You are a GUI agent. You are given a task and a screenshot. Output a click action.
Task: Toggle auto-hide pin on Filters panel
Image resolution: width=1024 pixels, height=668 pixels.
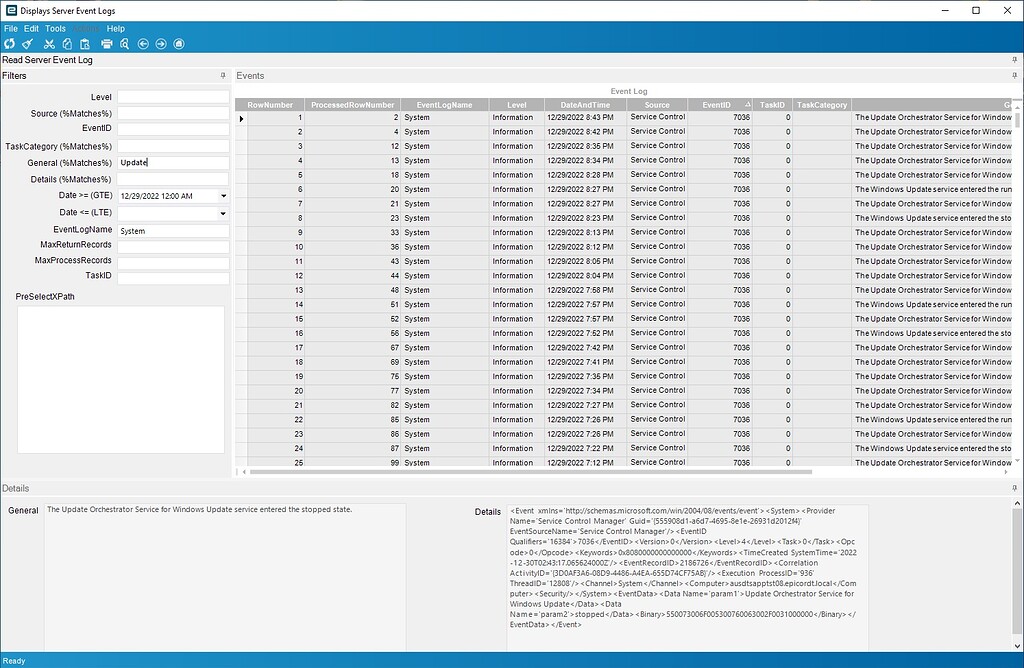pyautogui.click(x=221, y=76)
